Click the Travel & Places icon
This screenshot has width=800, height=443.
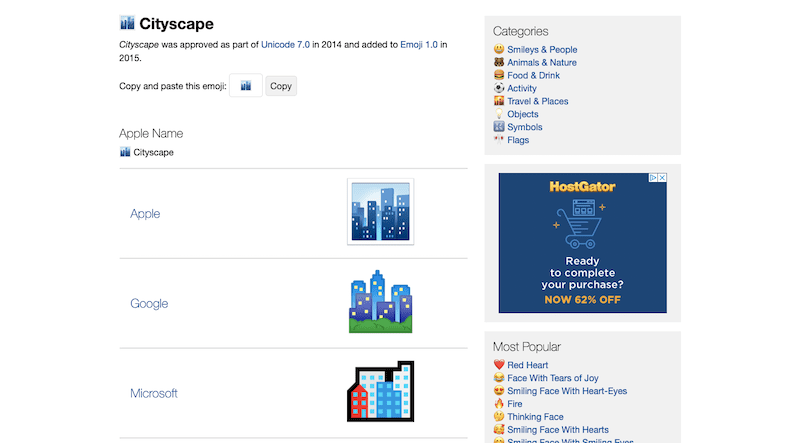[x=499, y=101]
